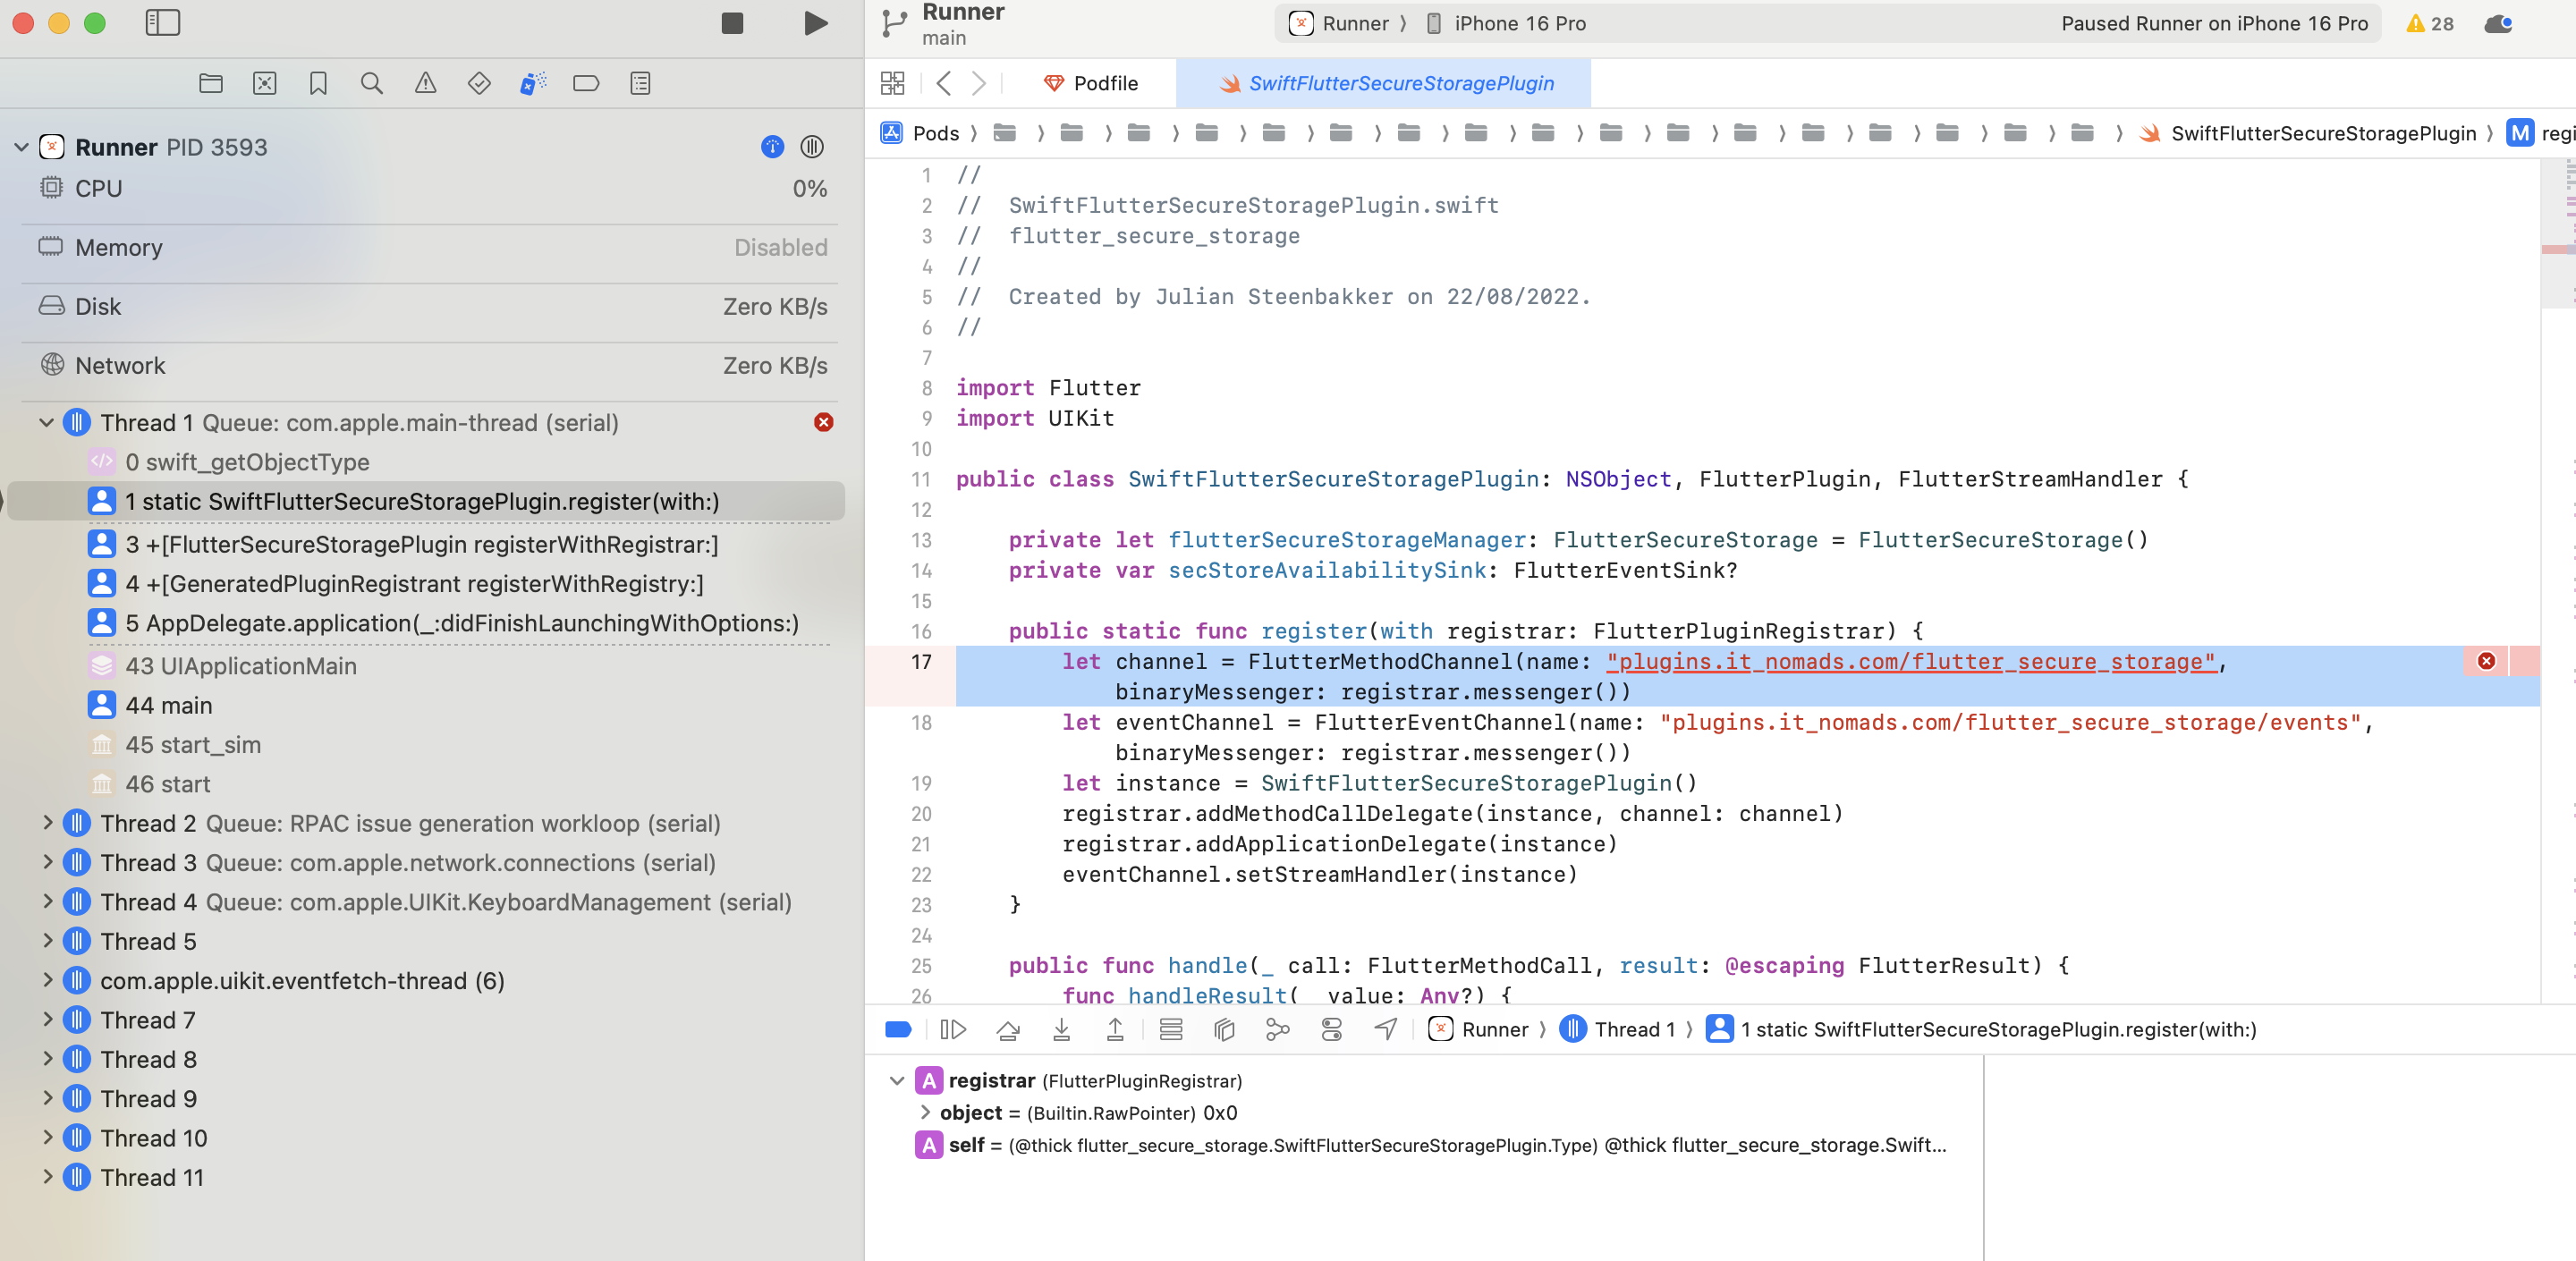Image resolution: width=2576 pixels, height=1261 pixels.
Task: Click Thread 1 in debug bar
Action: (1616, 1029)
